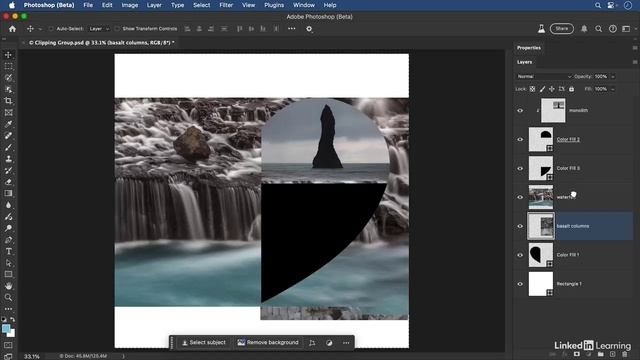The image size is (640, 360).
Task: Toggle Quick Mask mode icon
Action: pos(8,345)
